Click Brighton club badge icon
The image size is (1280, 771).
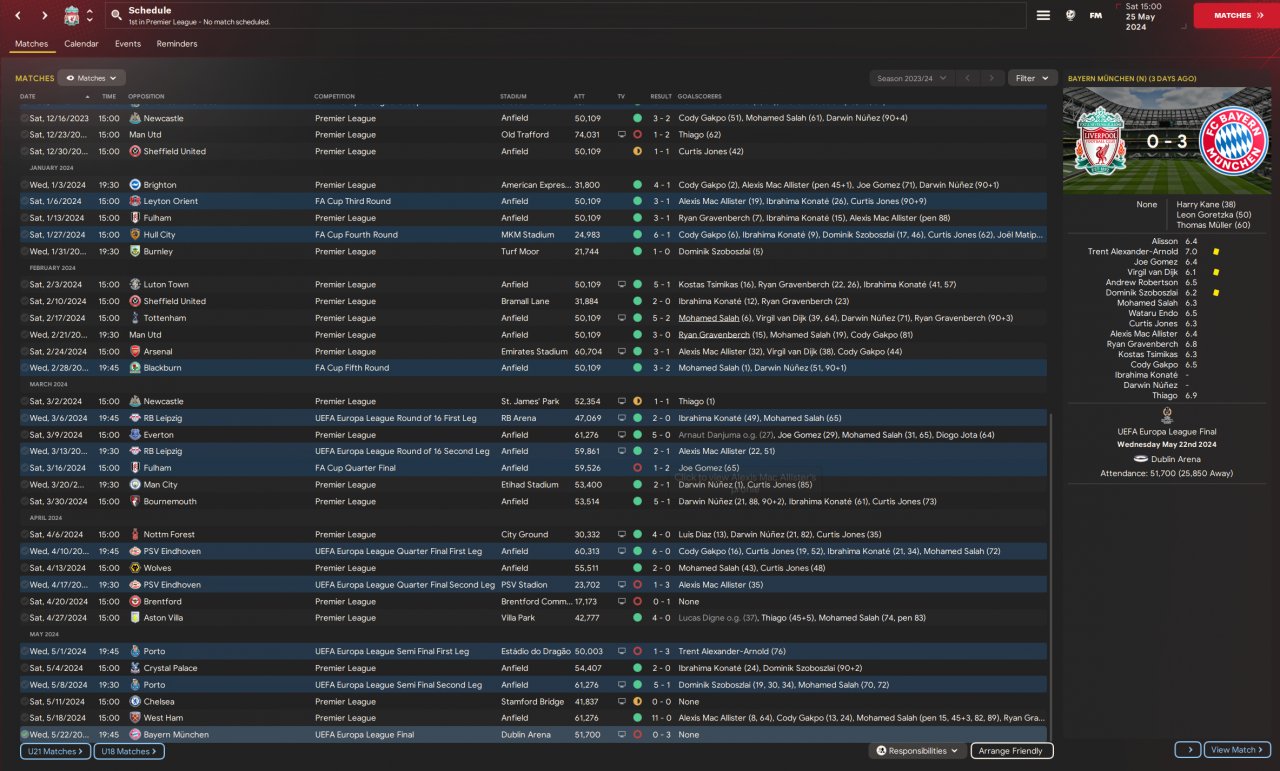point(135,185)
